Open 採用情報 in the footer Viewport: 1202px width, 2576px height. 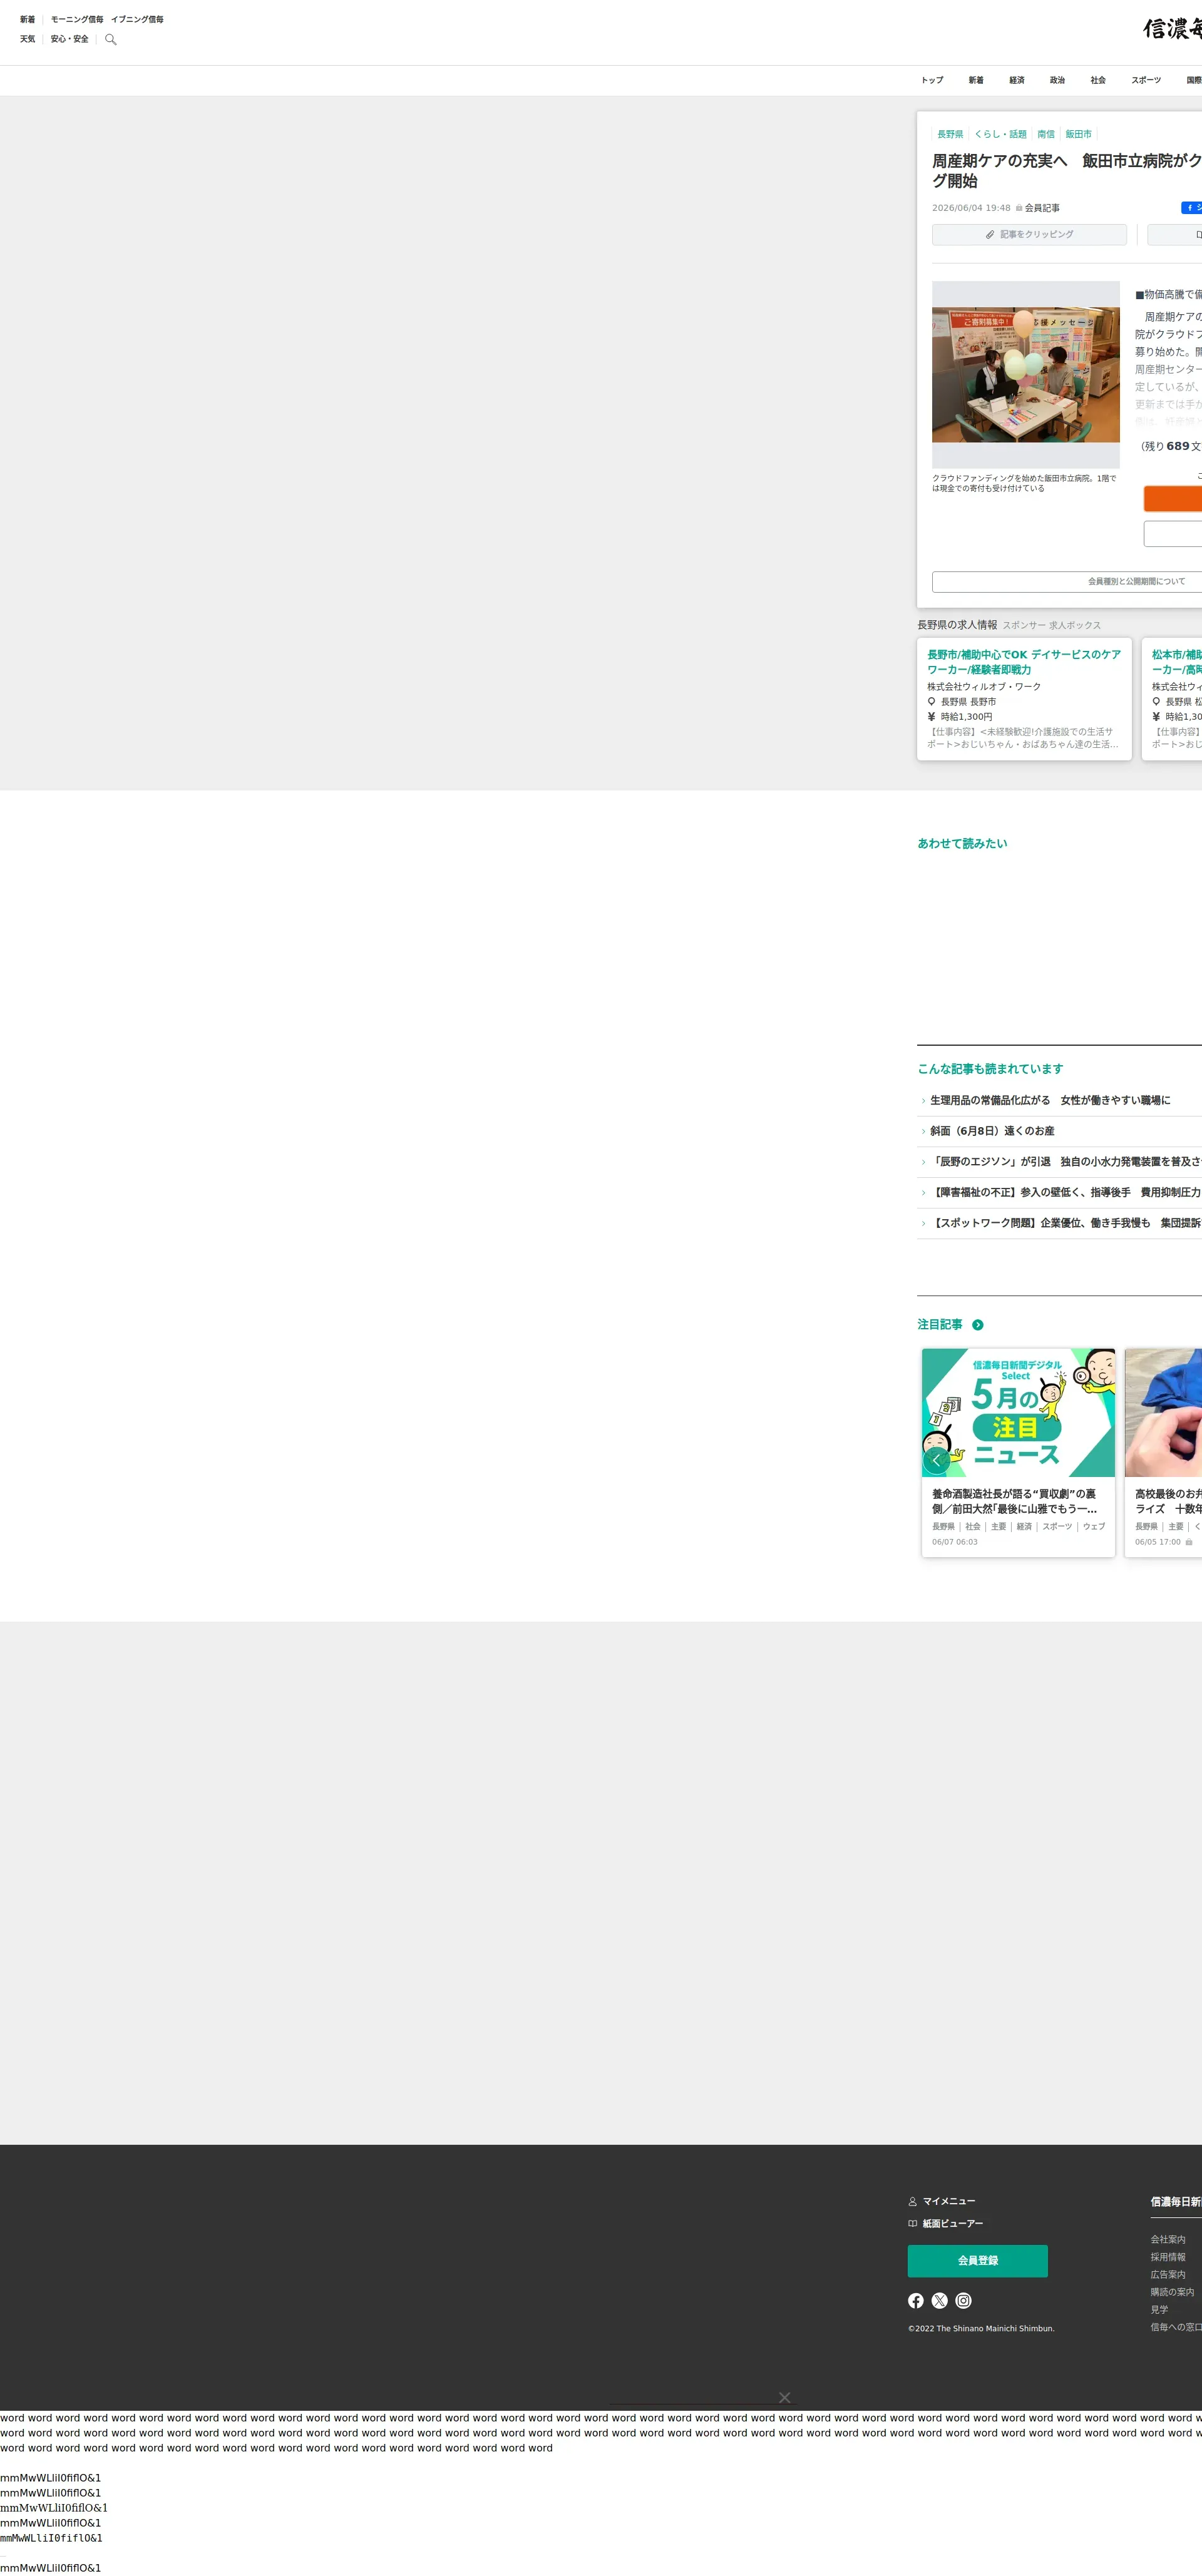[x=1168, y=2257]
